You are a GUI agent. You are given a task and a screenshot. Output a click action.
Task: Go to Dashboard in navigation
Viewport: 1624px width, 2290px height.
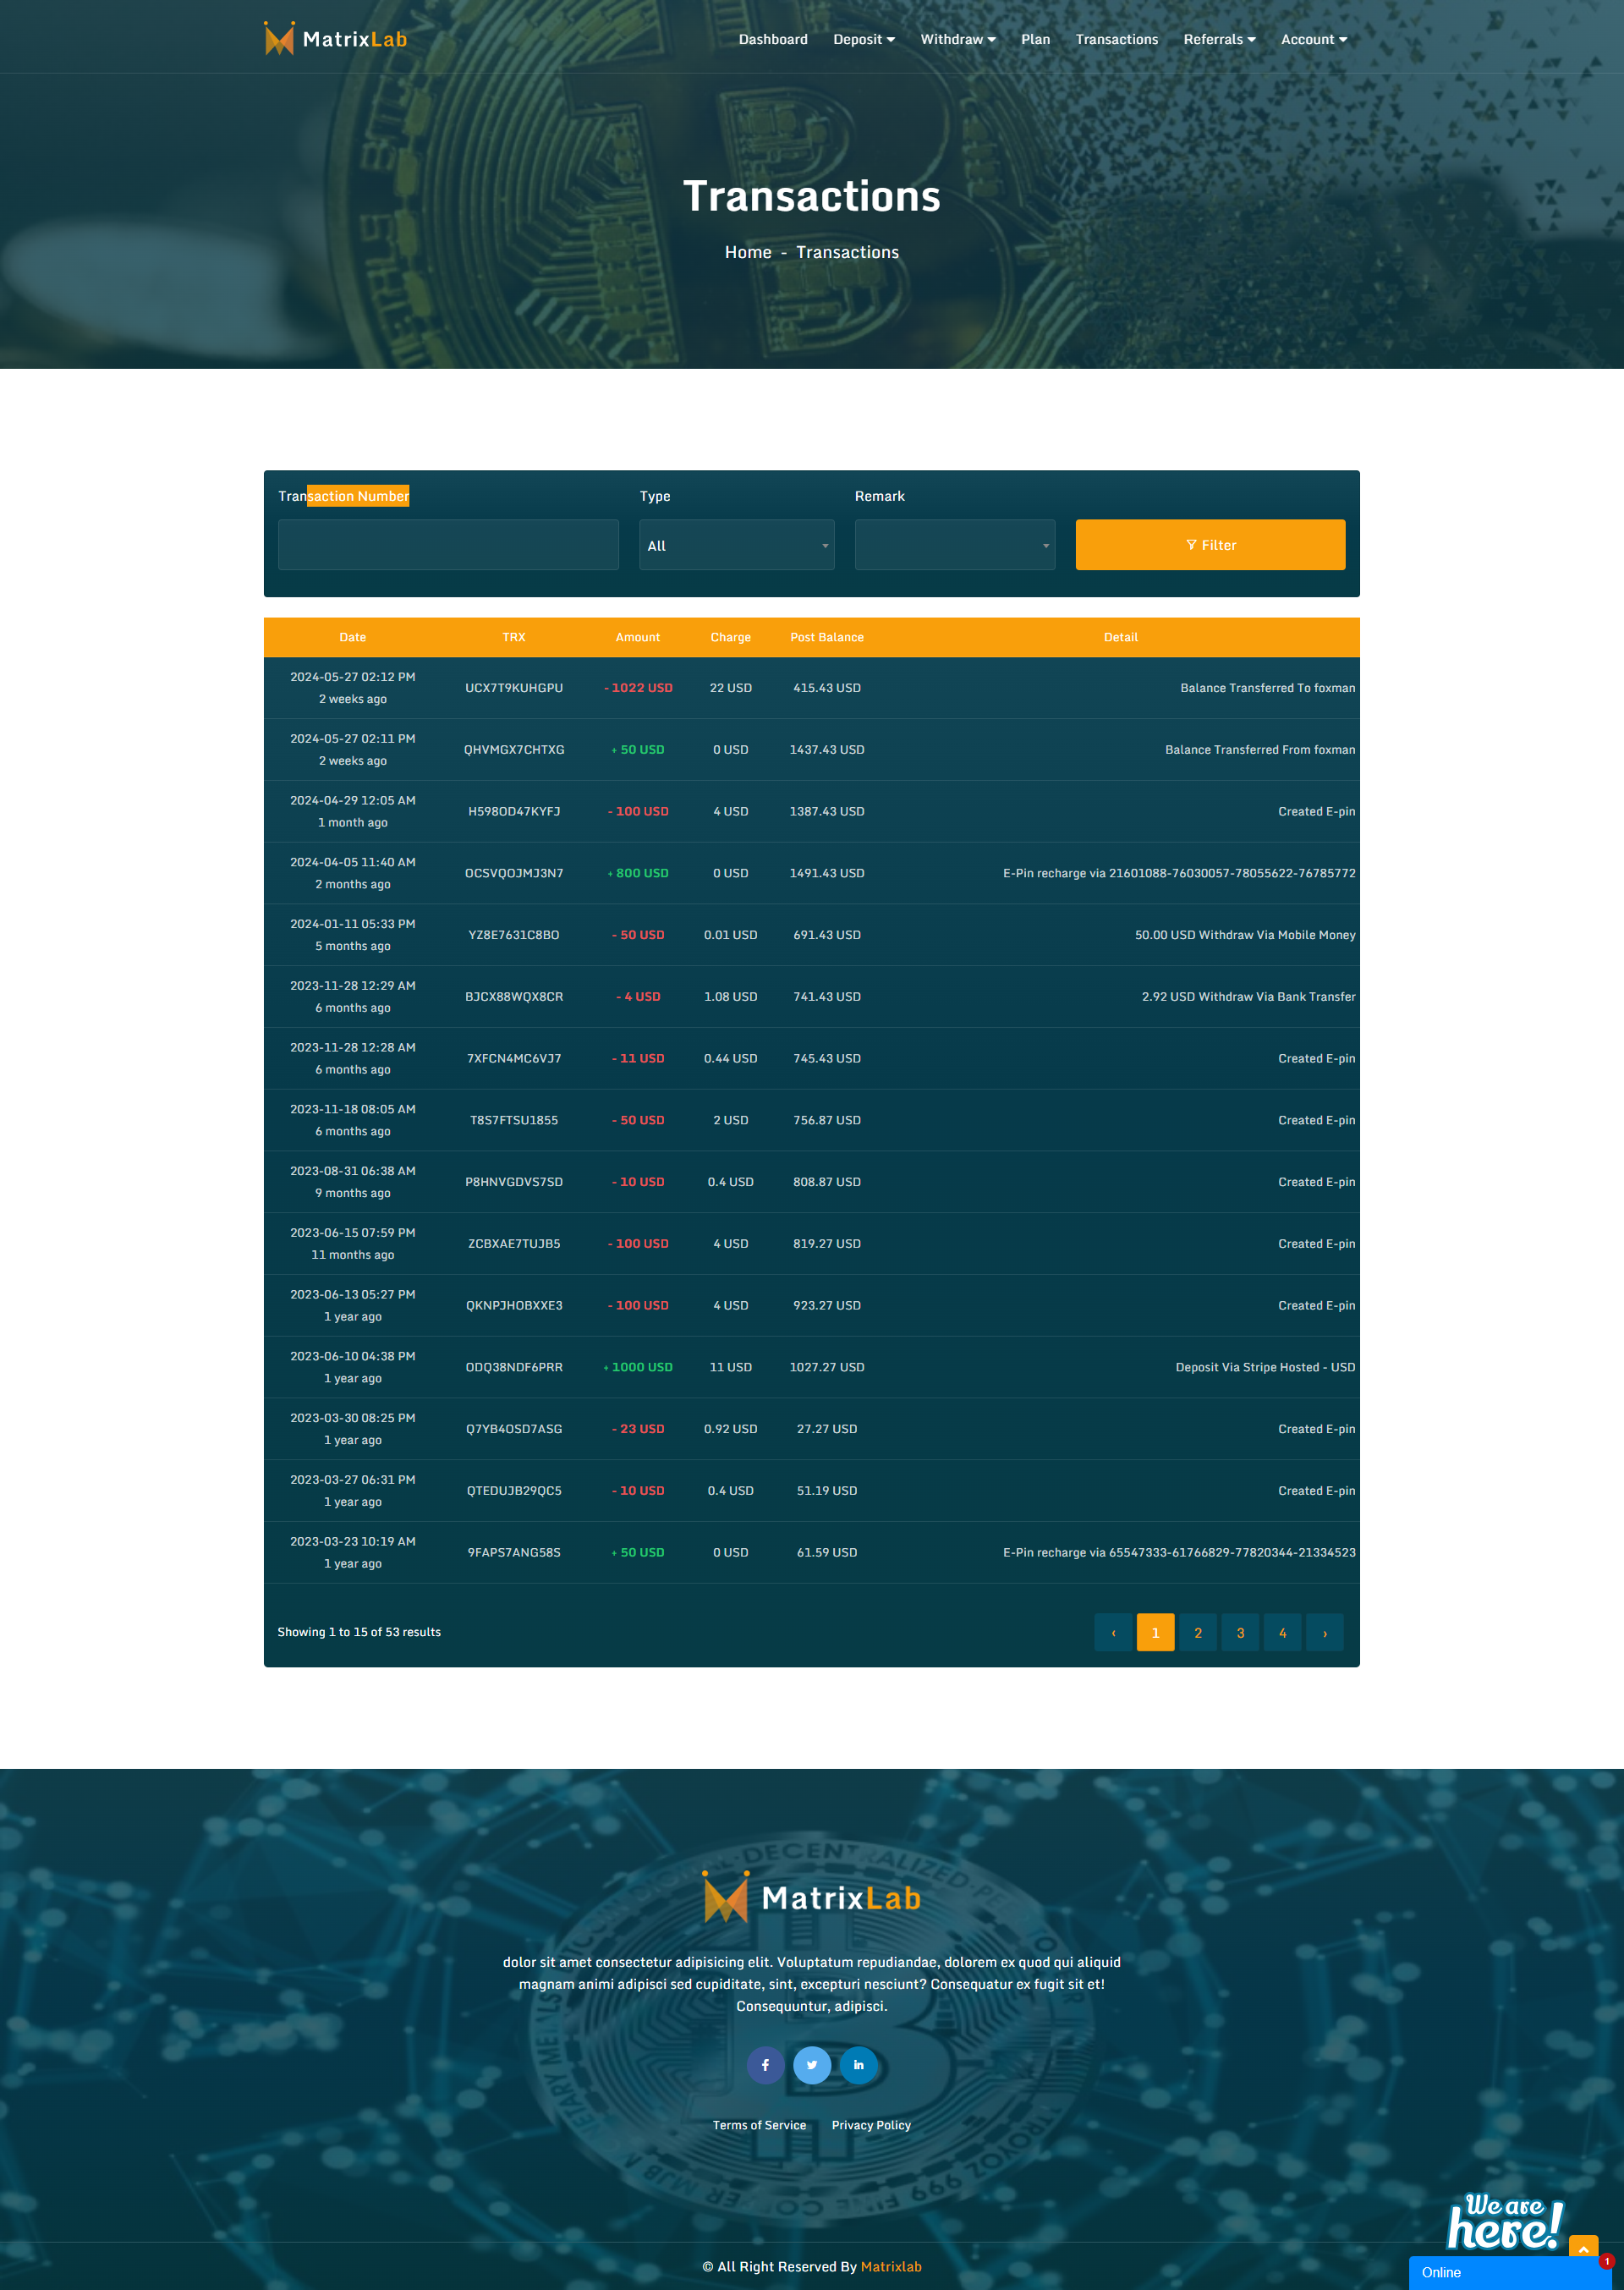[773, 40]
